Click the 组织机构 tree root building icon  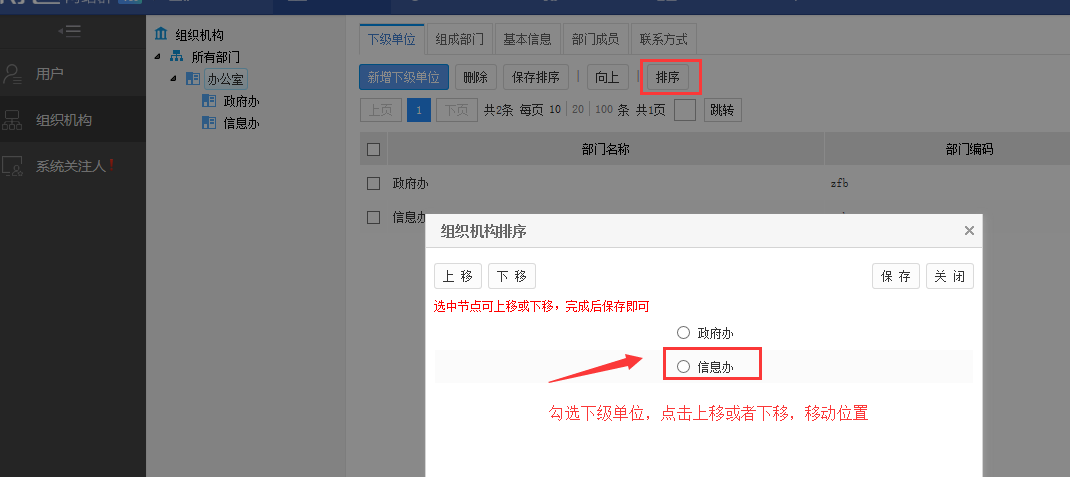point(162,35)
